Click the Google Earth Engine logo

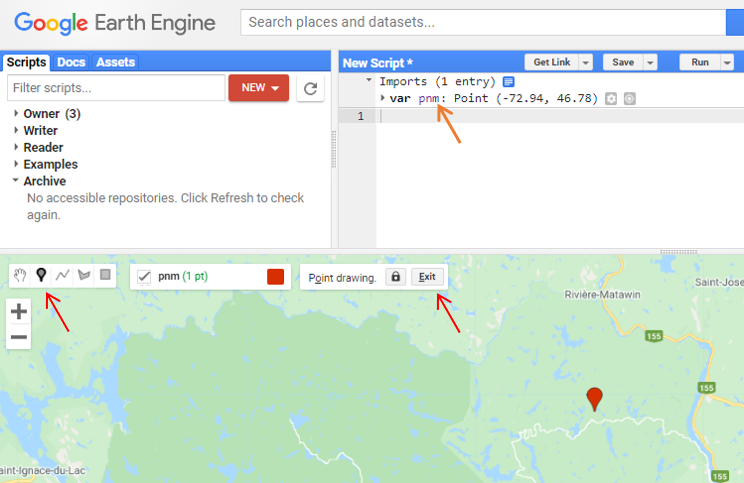pyautogui.click(x=115, y=23)
